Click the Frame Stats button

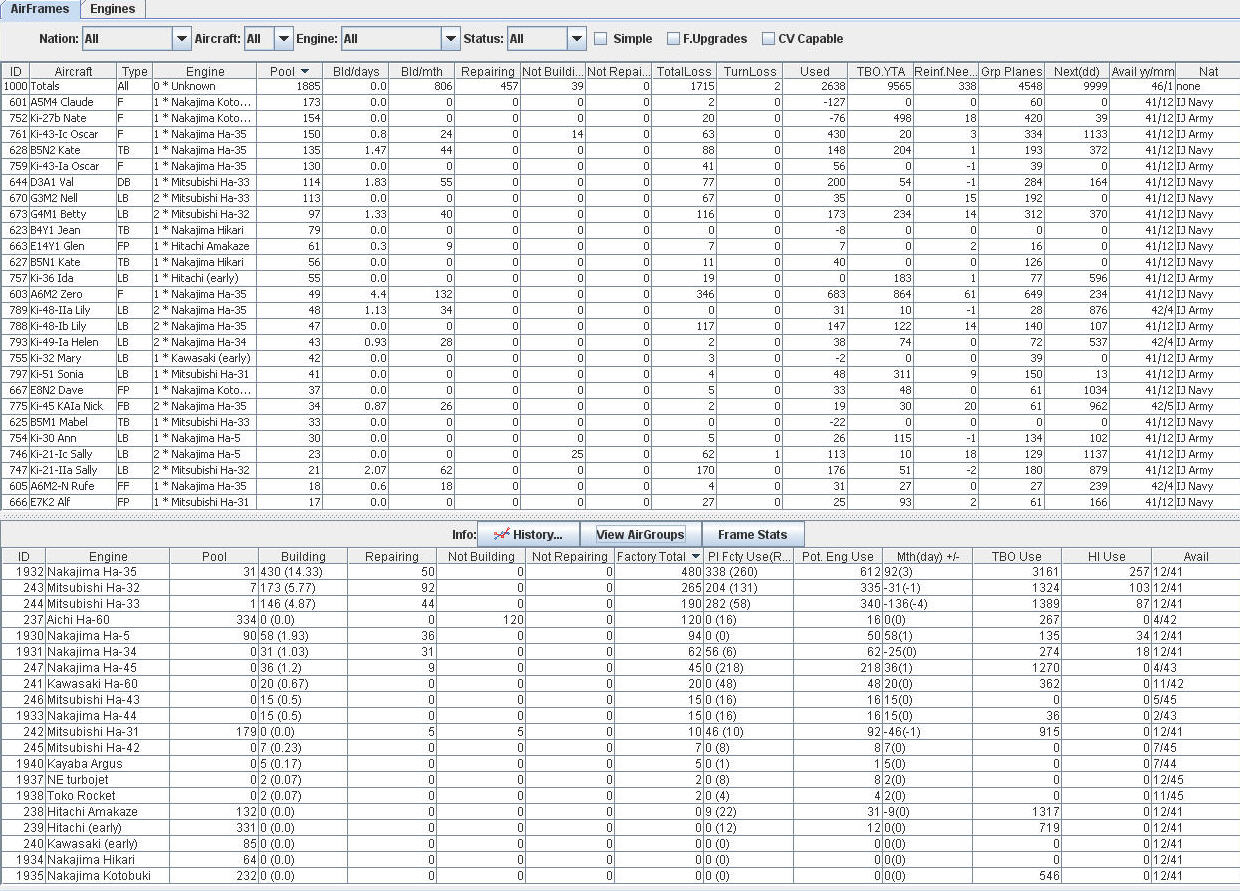click(752, 534)
